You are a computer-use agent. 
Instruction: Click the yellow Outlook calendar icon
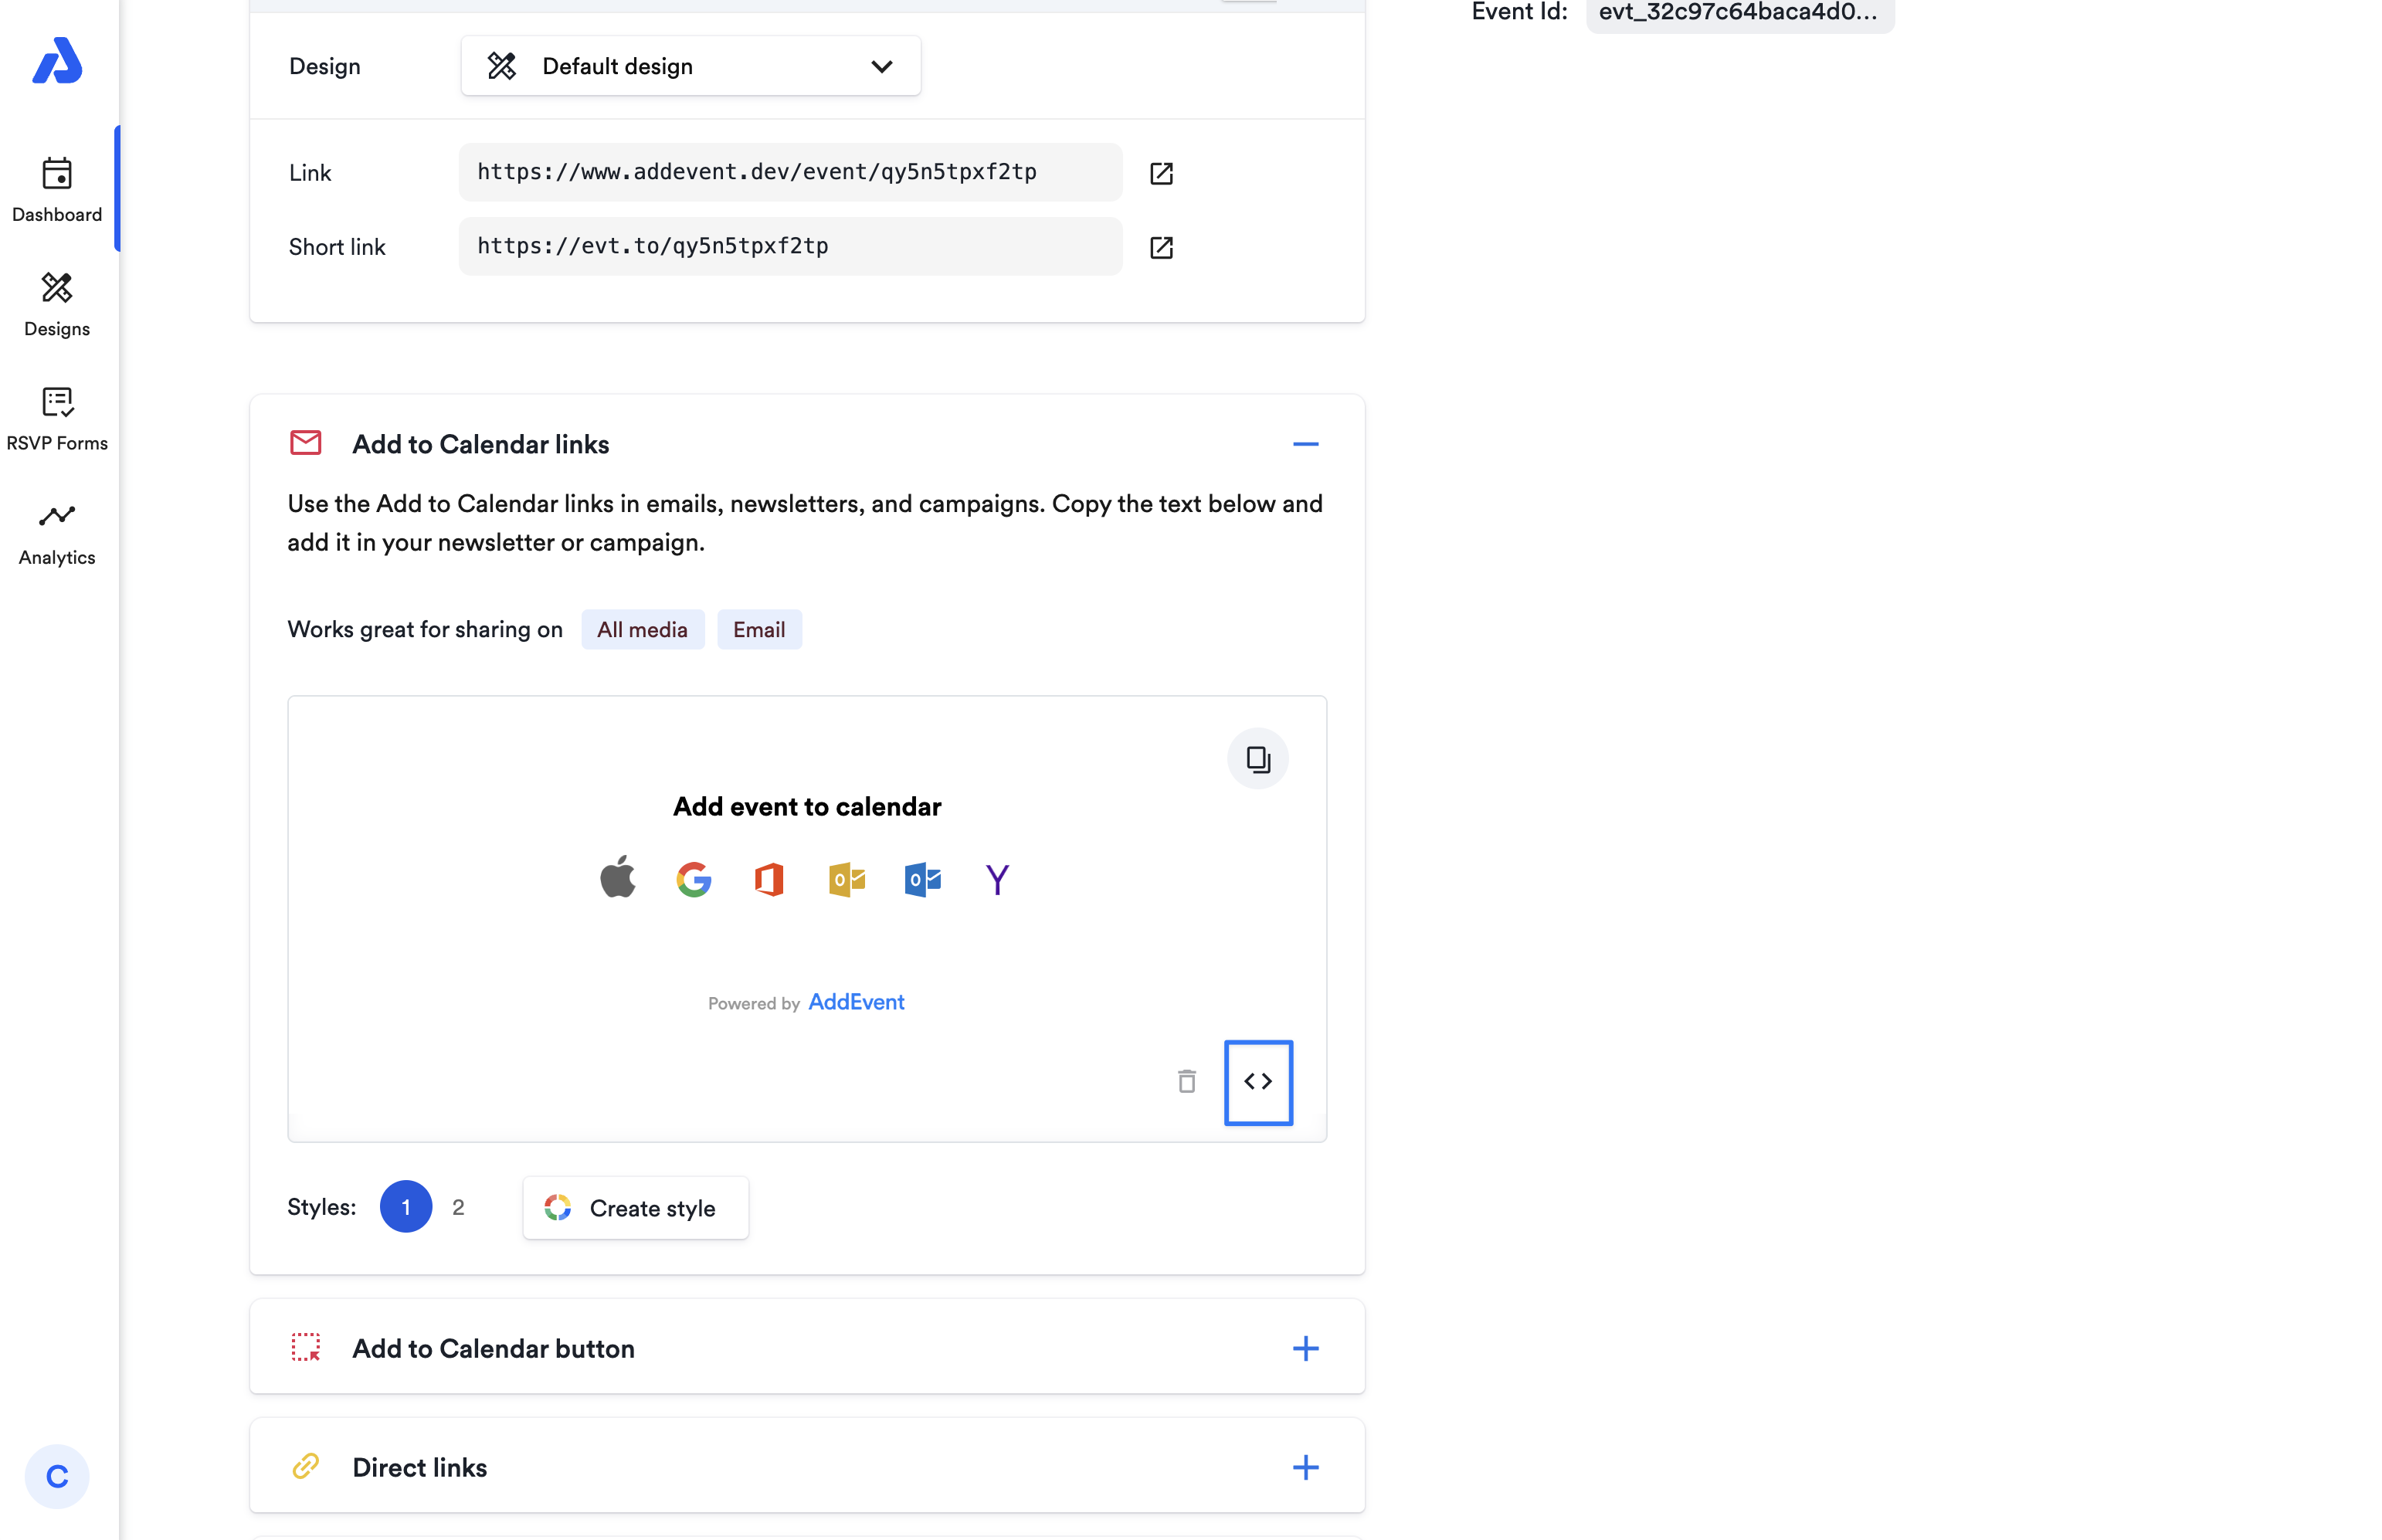[x=846, y=879]
